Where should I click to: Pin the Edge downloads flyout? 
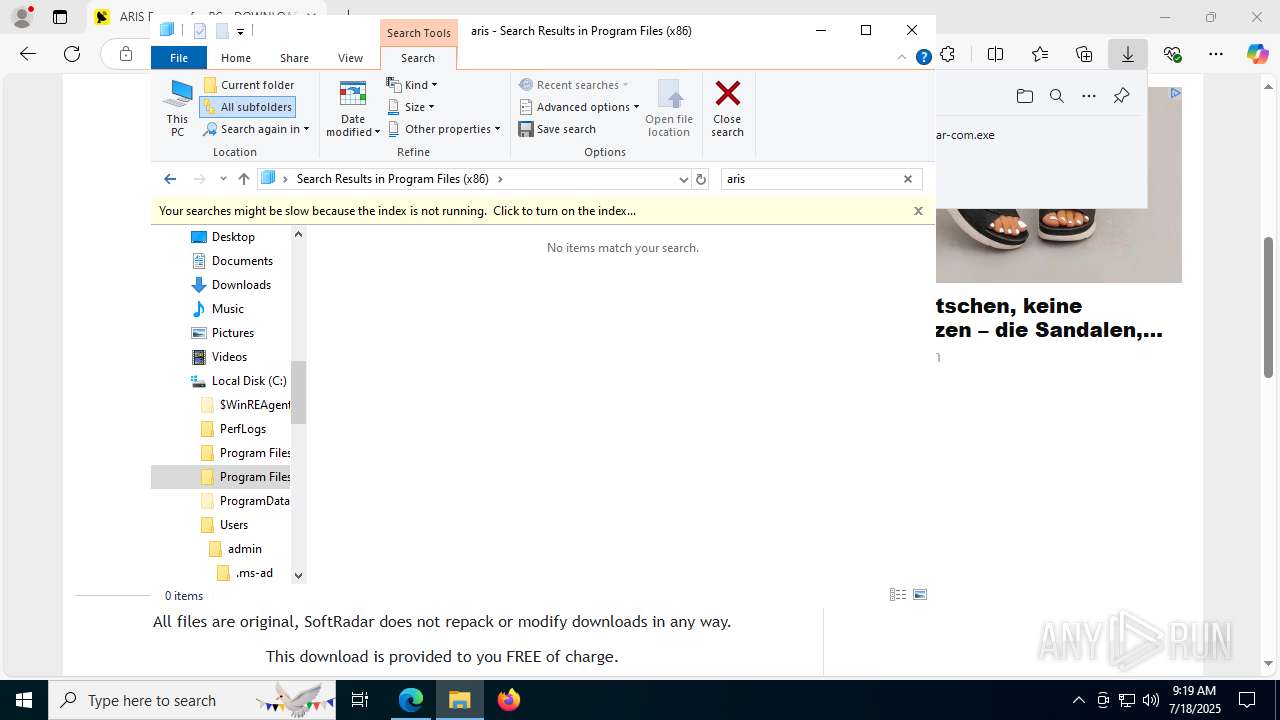pos(1121,96)
